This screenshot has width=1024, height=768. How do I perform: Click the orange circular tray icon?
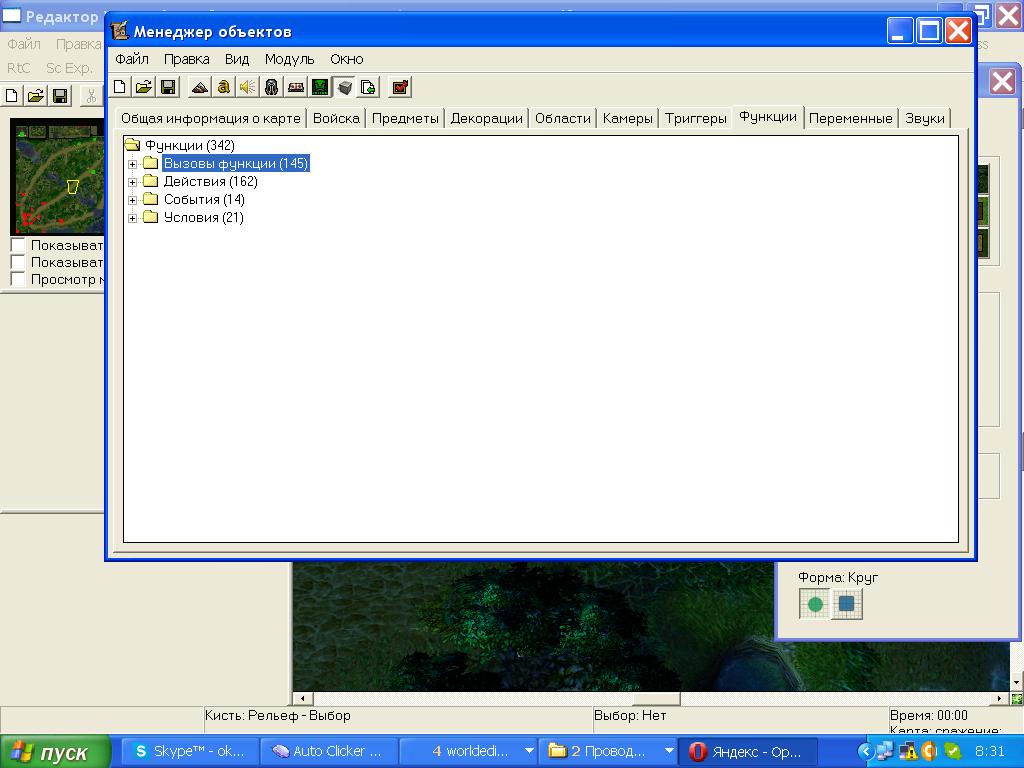point(929,751)
